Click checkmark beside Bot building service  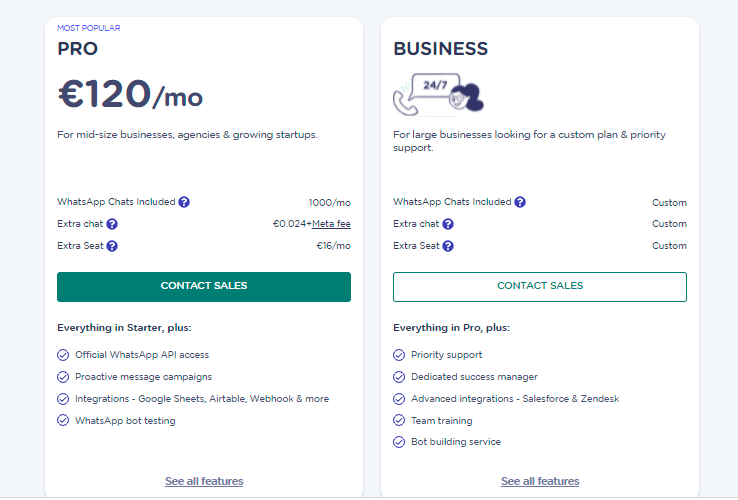[399, 442]
